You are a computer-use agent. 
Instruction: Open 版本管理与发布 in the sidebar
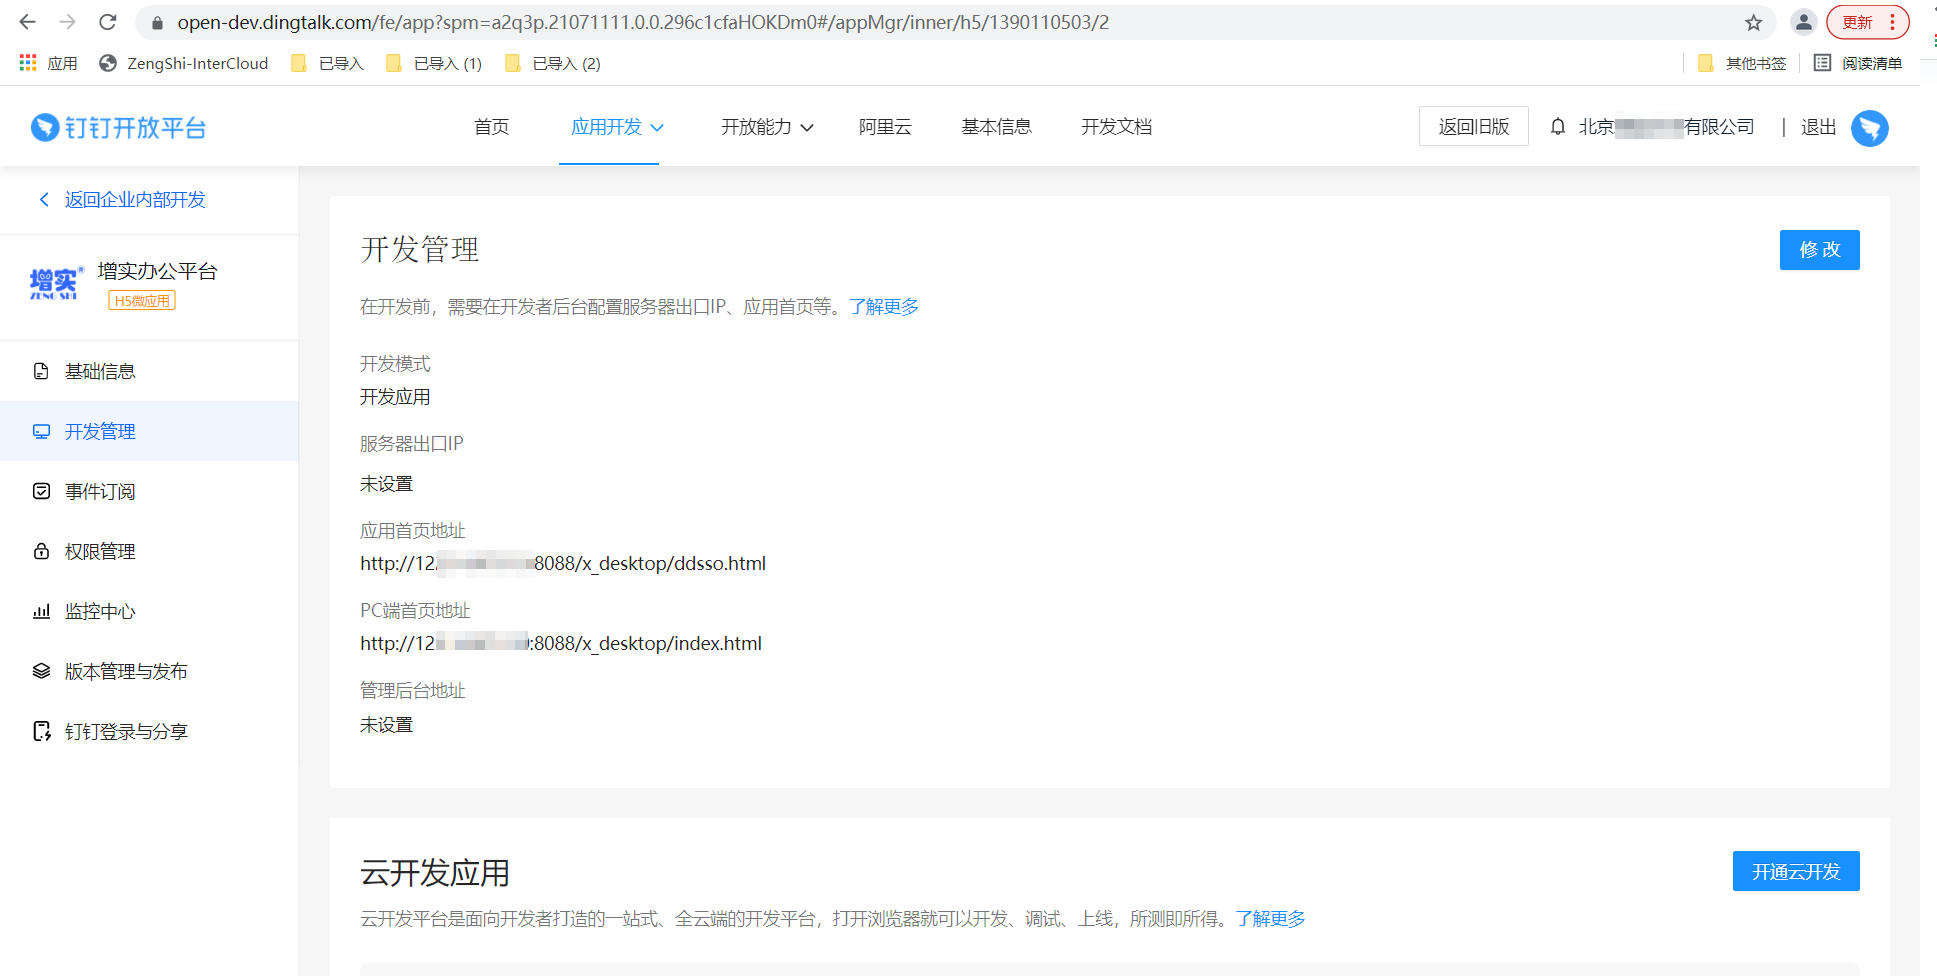pyautogui.click(x=126, y=672)
